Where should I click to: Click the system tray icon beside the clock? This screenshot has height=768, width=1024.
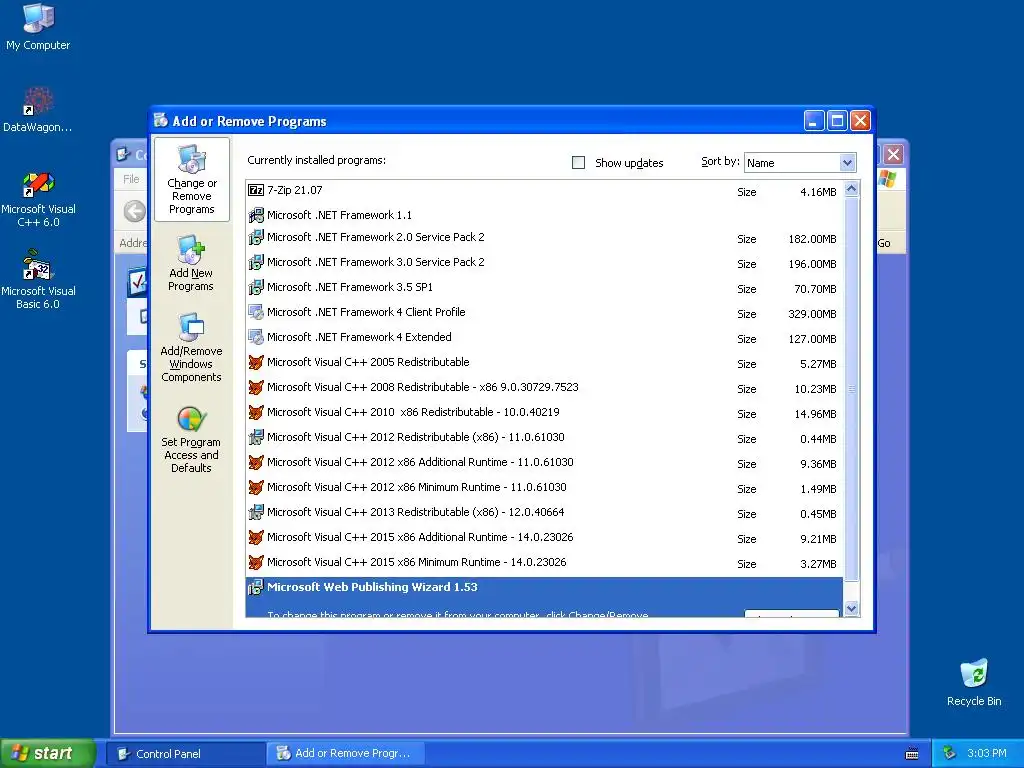click(950, 754)
